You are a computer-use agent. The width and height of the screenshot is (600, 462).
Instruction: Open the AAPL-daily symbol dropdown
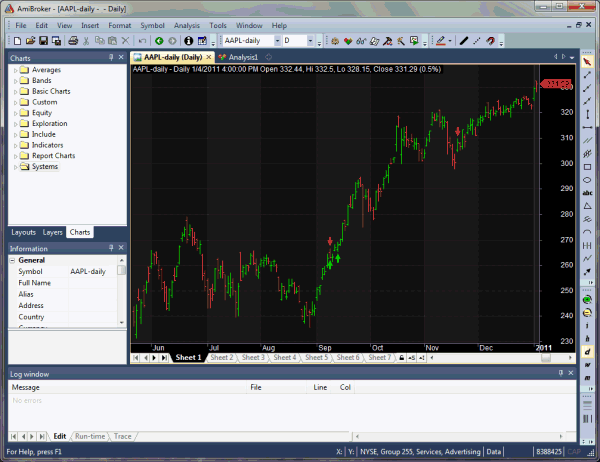click(277, 41)
